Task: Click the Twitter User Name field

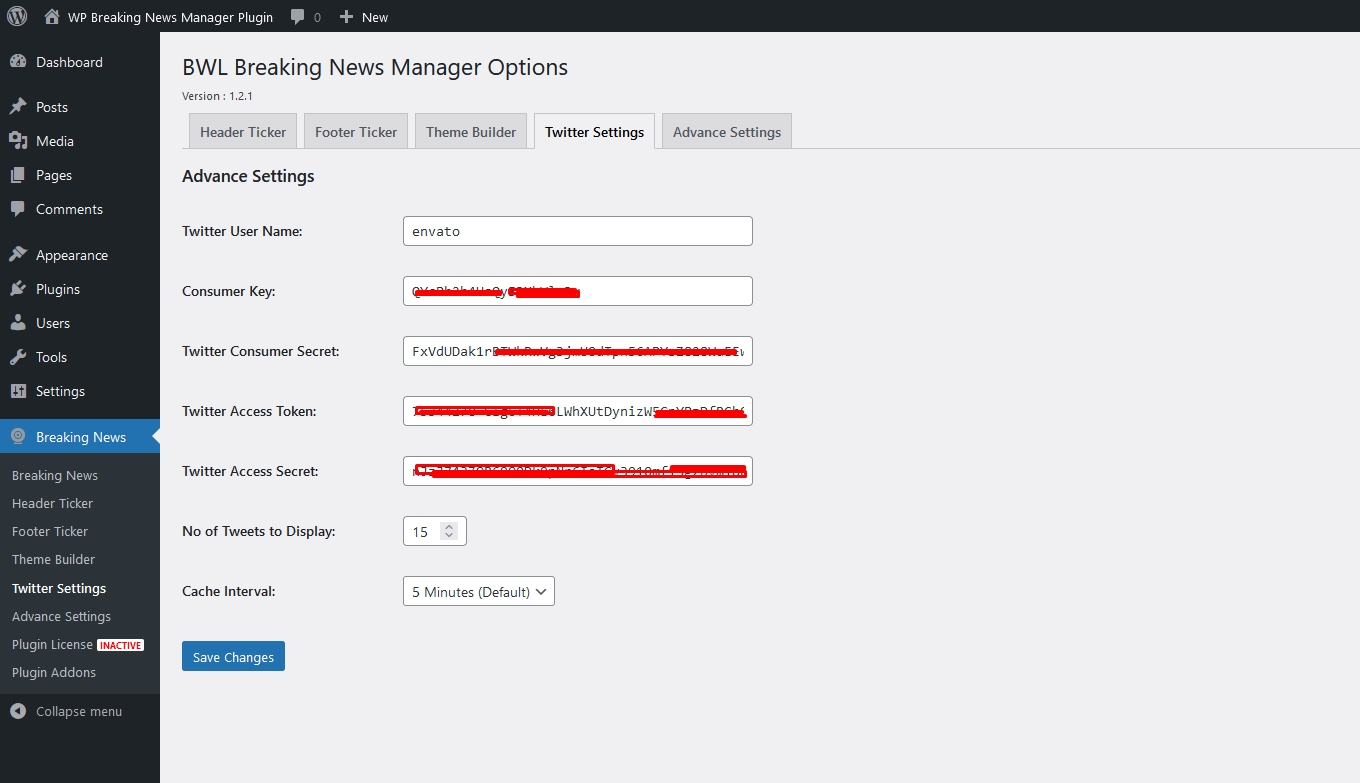Action: point(577,231)
